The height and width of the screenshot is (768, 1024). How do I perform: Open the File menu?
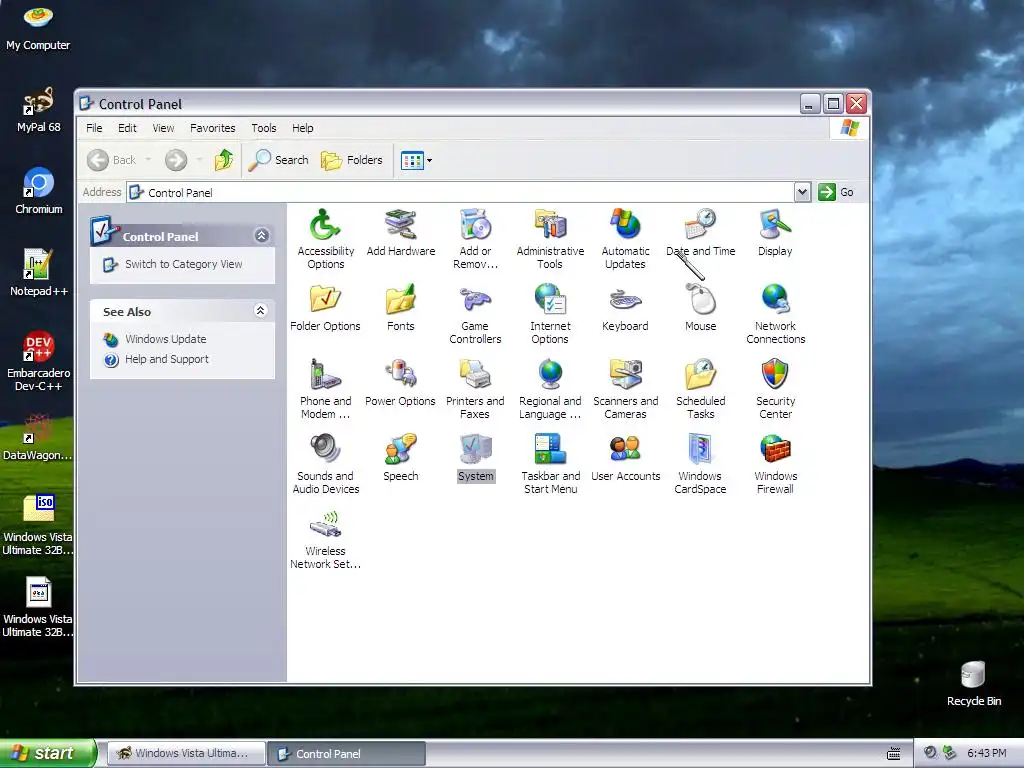pos(94,128)
